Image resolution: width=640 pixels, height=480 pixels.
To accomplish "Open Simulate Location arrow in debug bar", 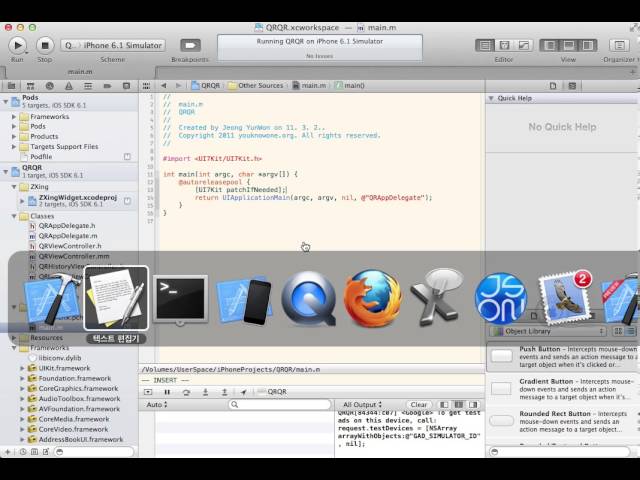I will coord(243,392).
